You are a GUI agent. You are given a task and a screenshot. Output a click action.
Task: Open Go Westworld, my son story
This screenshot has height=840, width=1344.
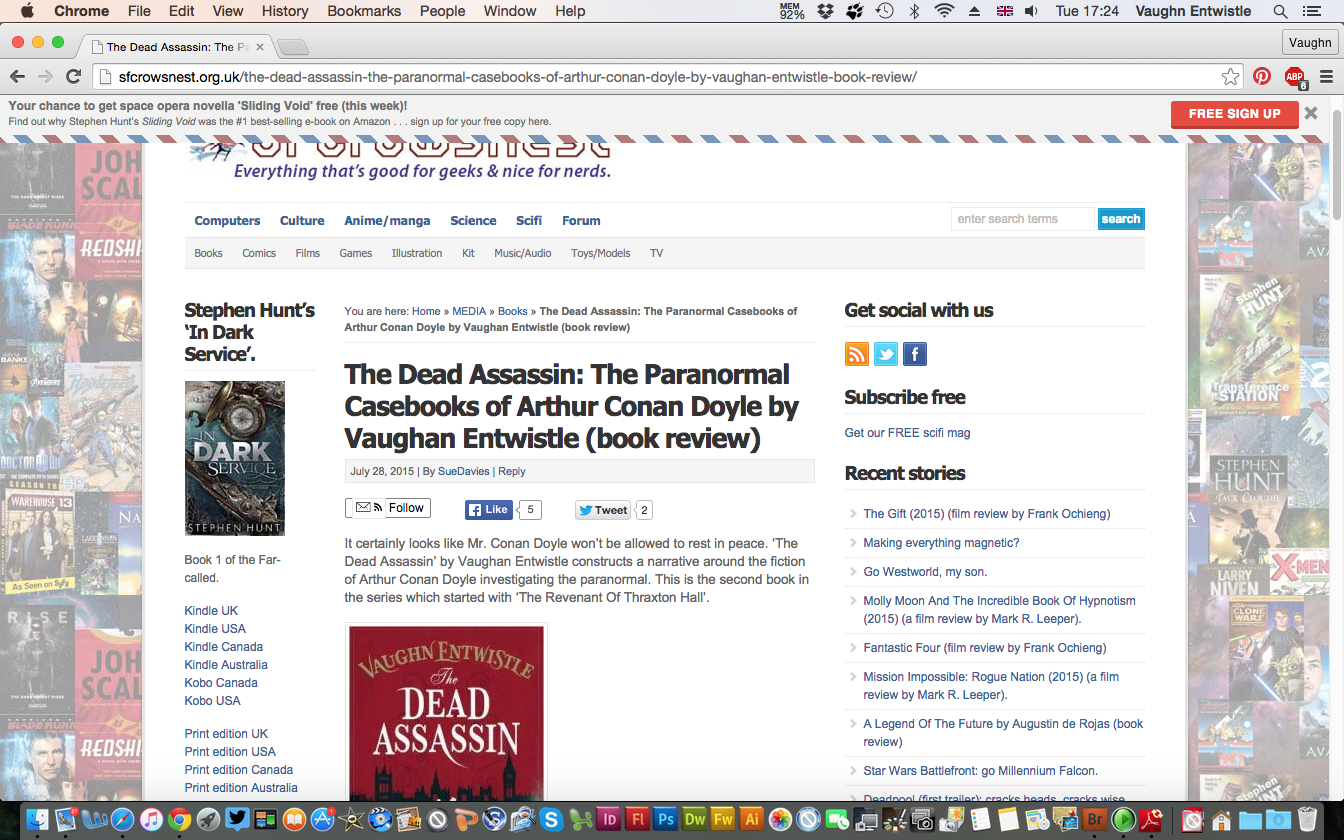point(925,572)
